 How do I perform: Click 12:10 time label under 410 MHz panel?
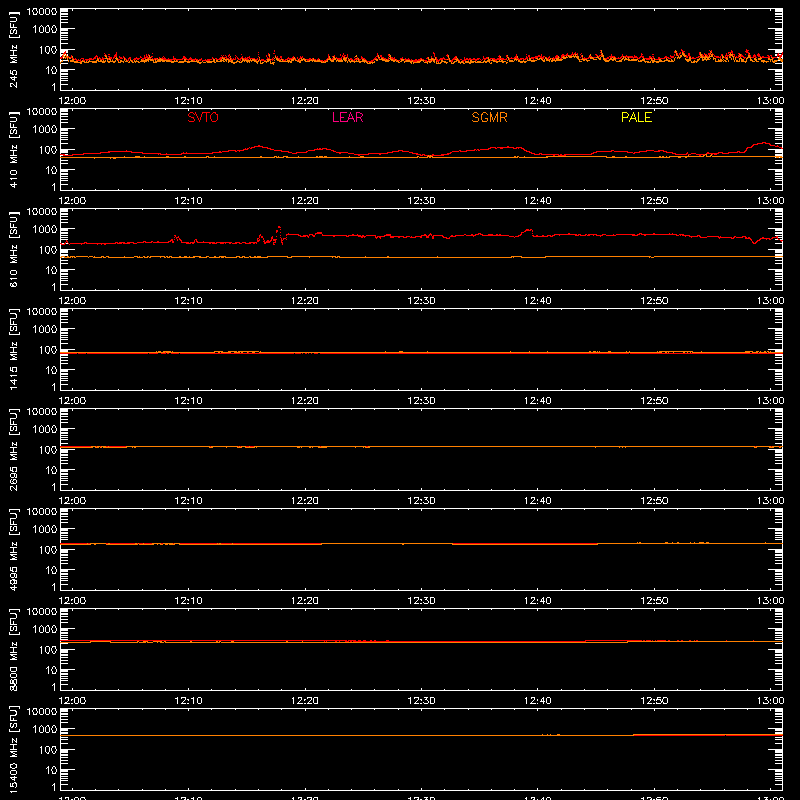(188, 201)
